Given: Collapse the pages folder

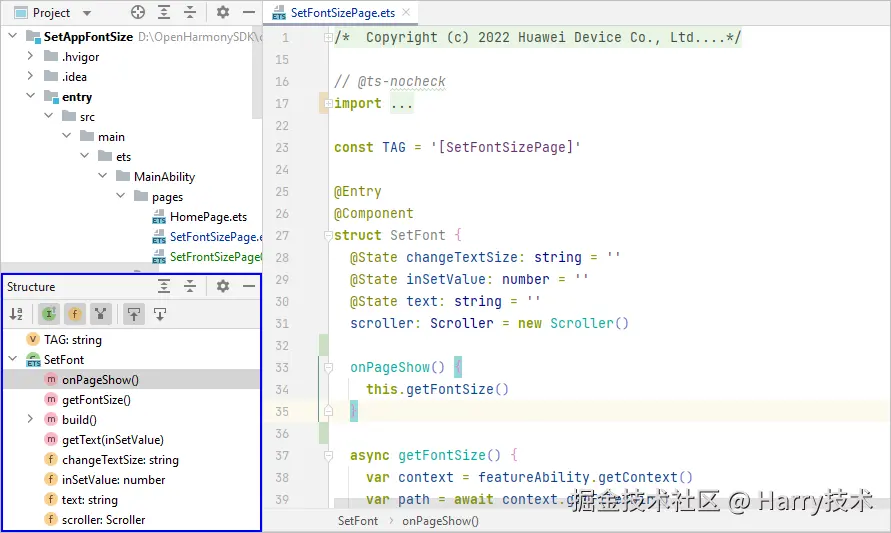Looking at the screenshot, I should [120, 196].
